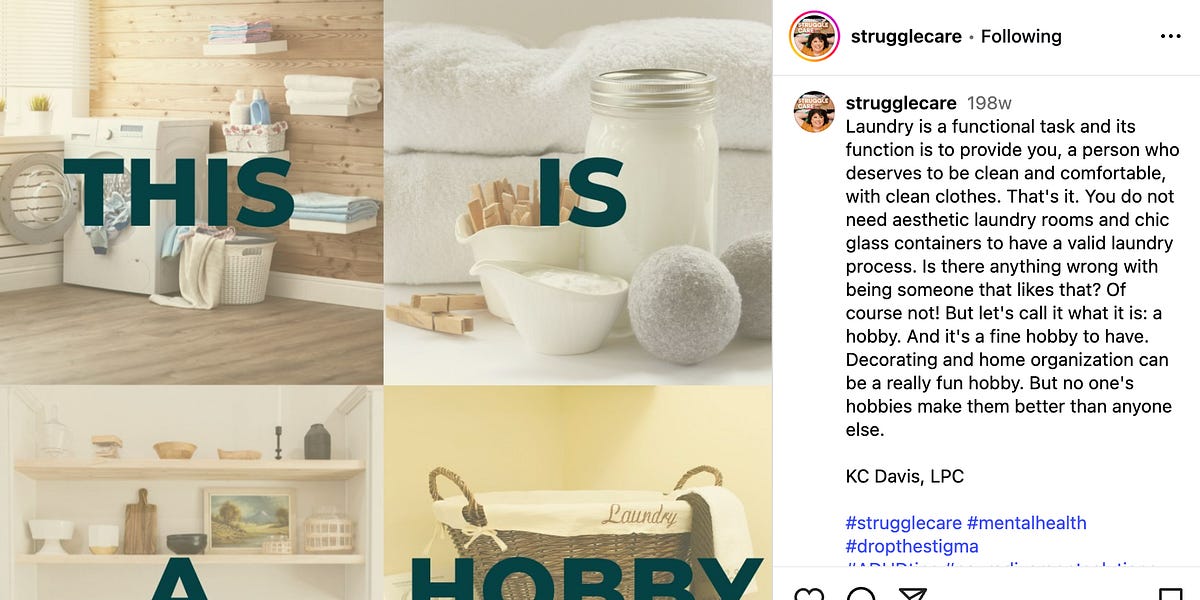Screen dimensions: 1200x600
Task: Select the shelf photo with letter A
Action: click(x=191, y=493)
